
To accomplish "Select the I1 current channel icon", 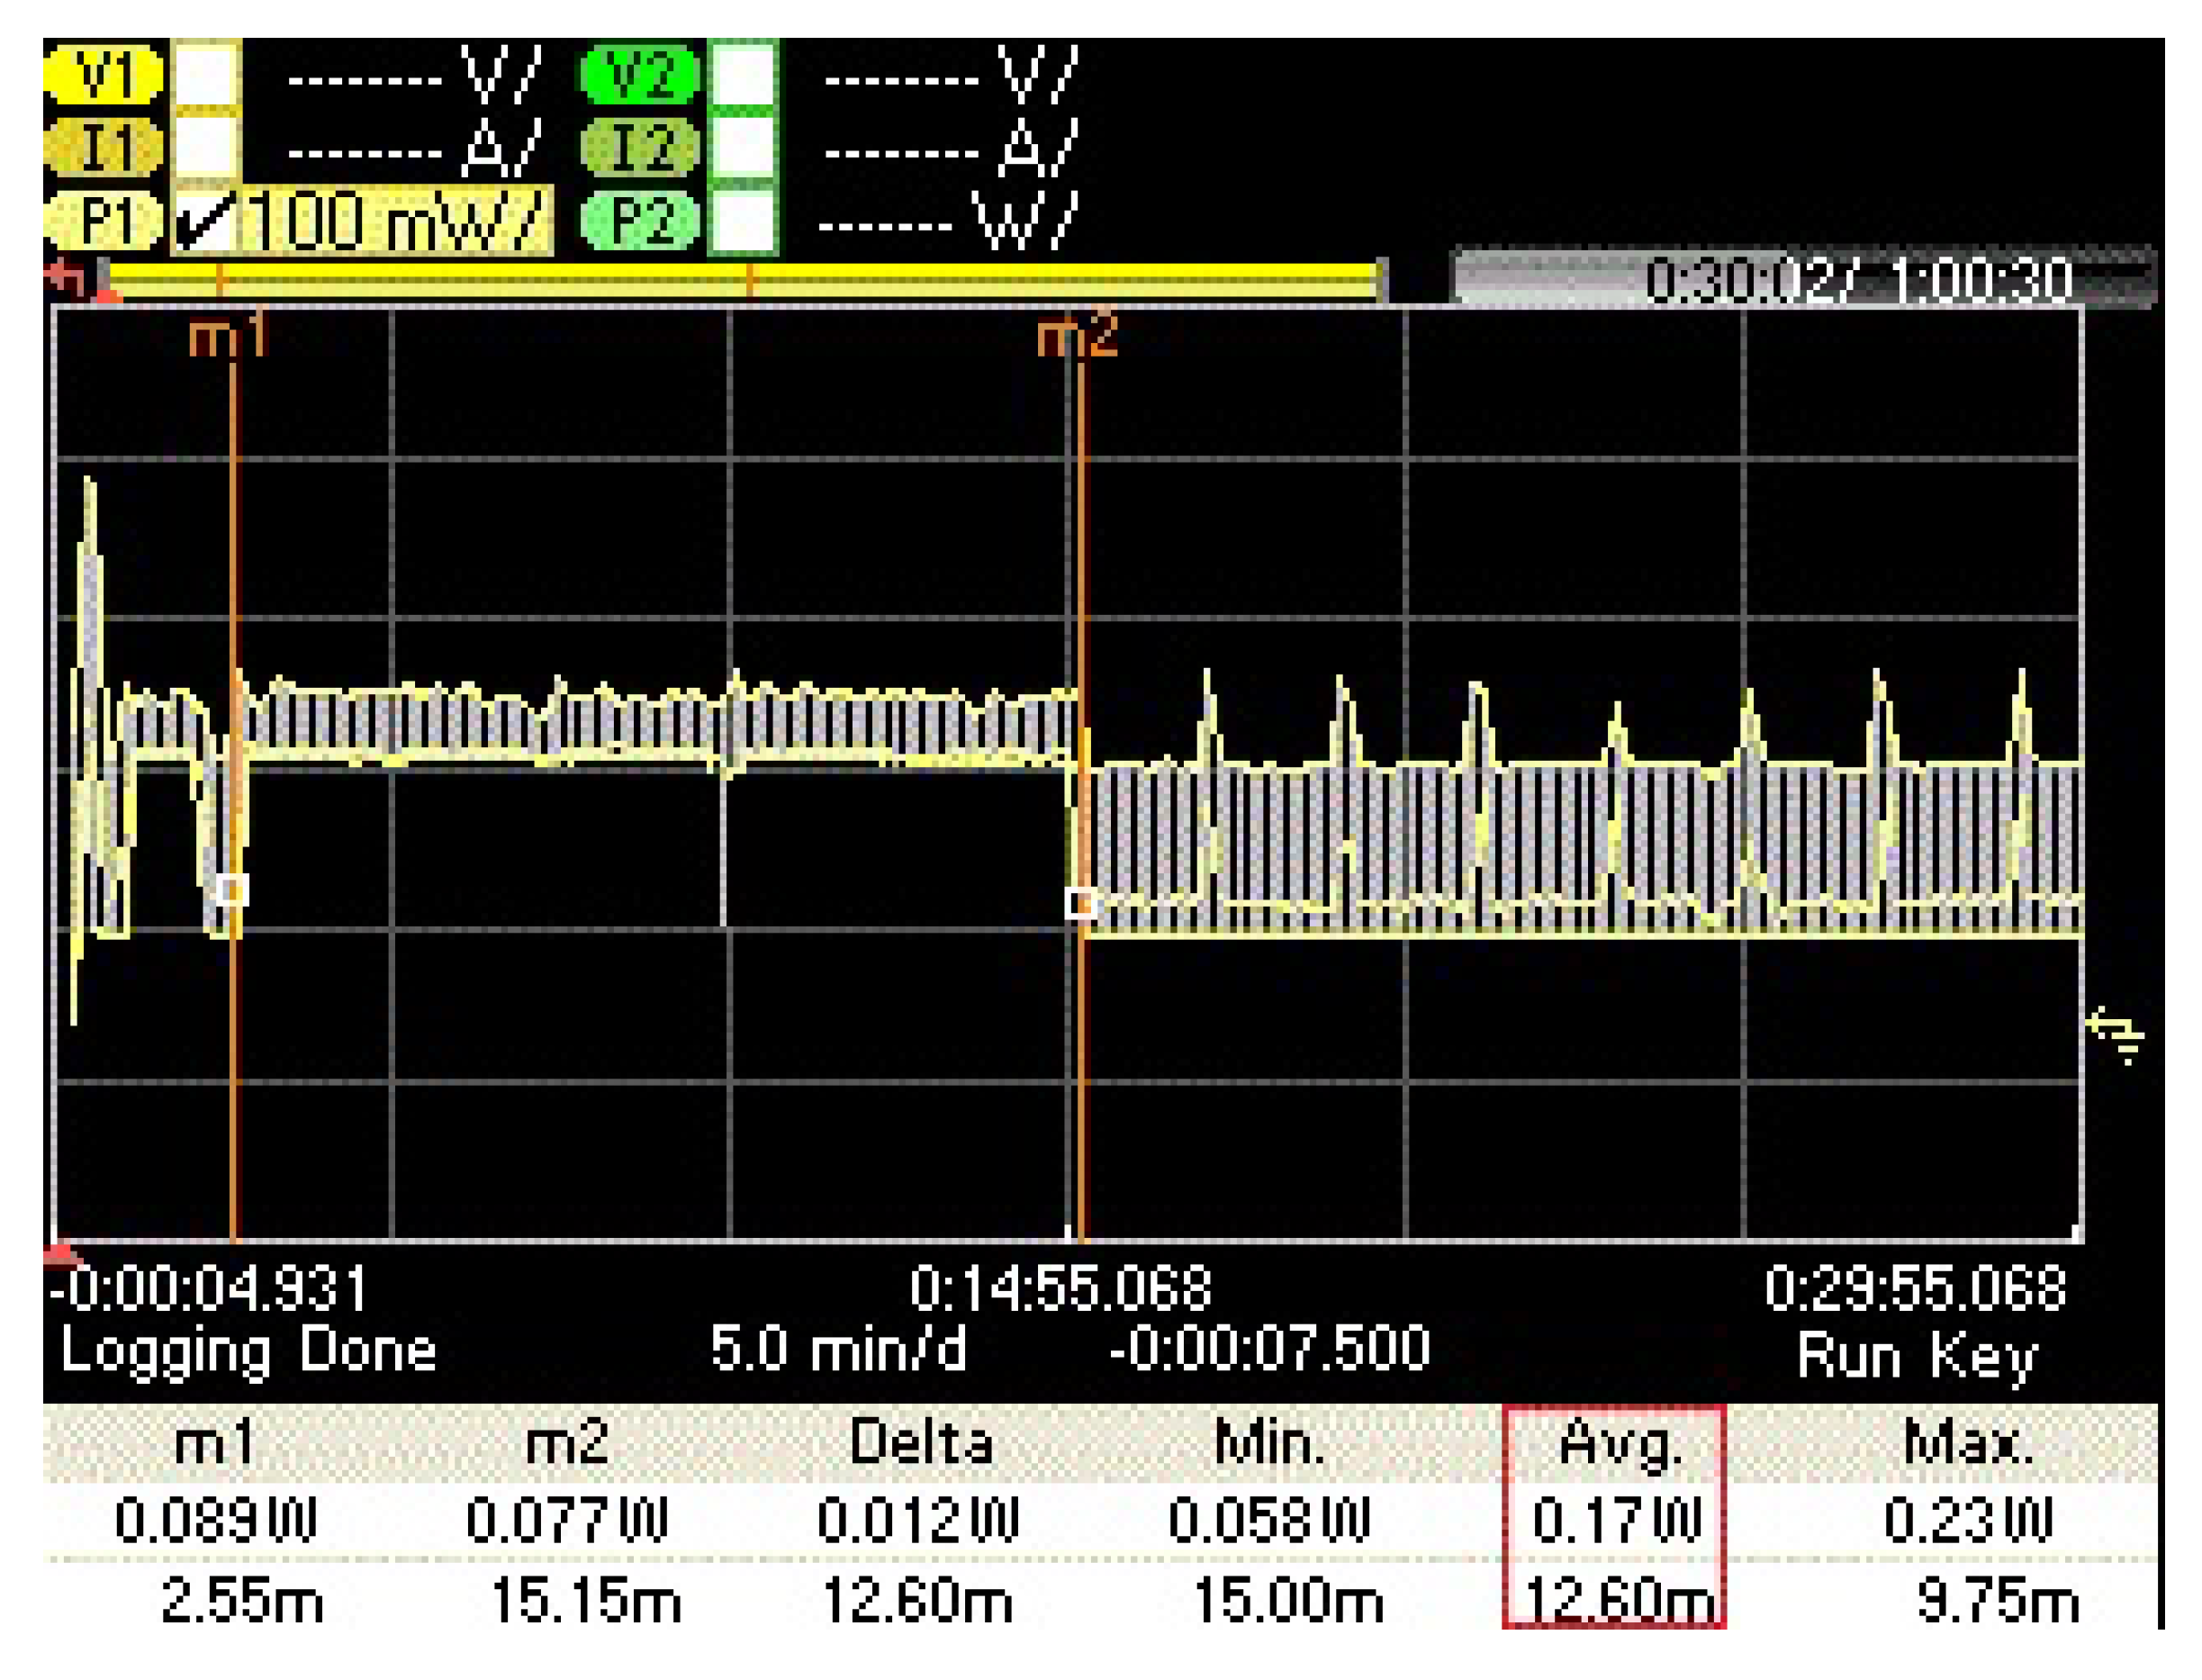I will tap(105, 148).
